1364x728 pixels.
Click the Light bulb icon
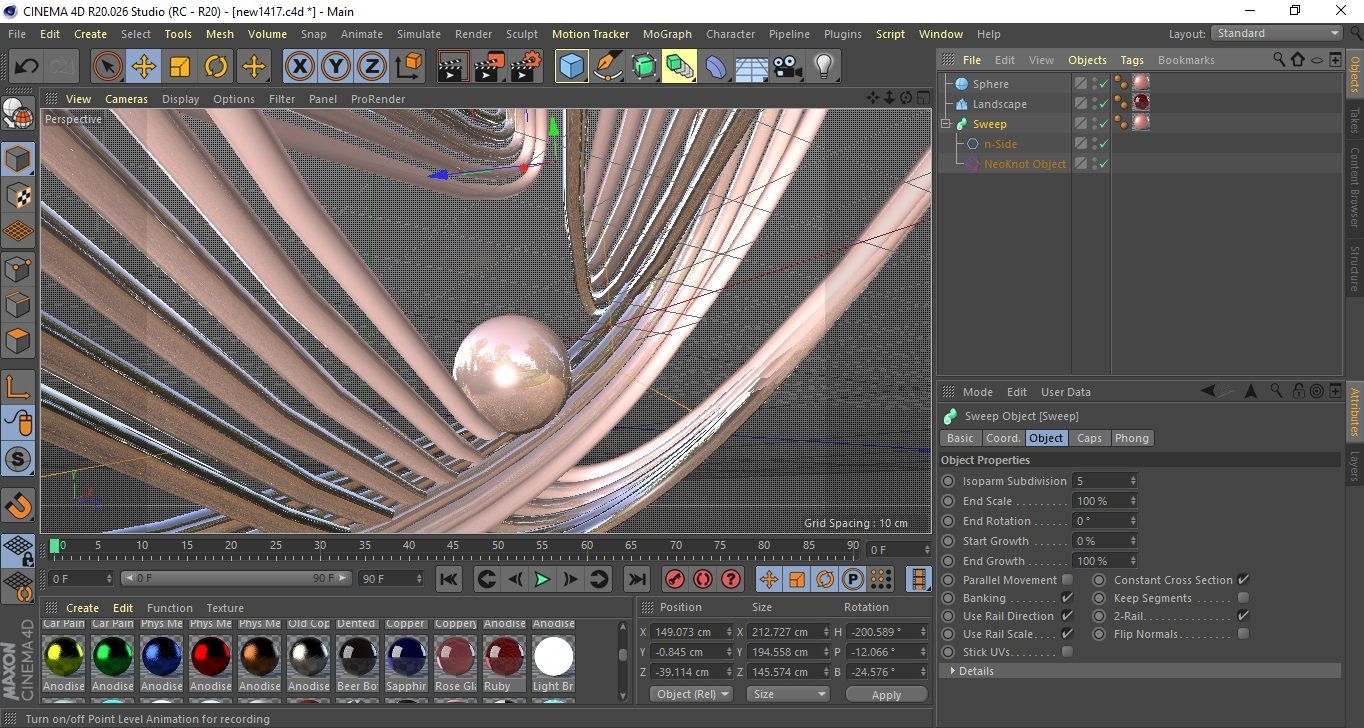point(823,67)
